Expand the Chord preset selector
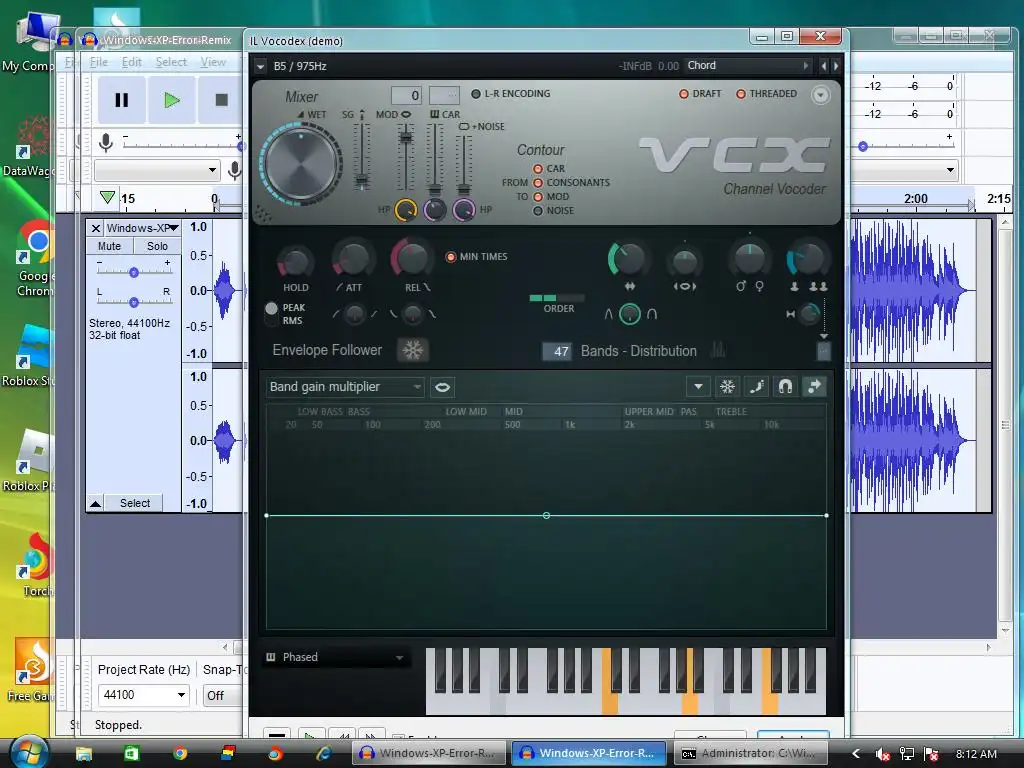Screen dimensions: 1024x768 coord(747,66)
